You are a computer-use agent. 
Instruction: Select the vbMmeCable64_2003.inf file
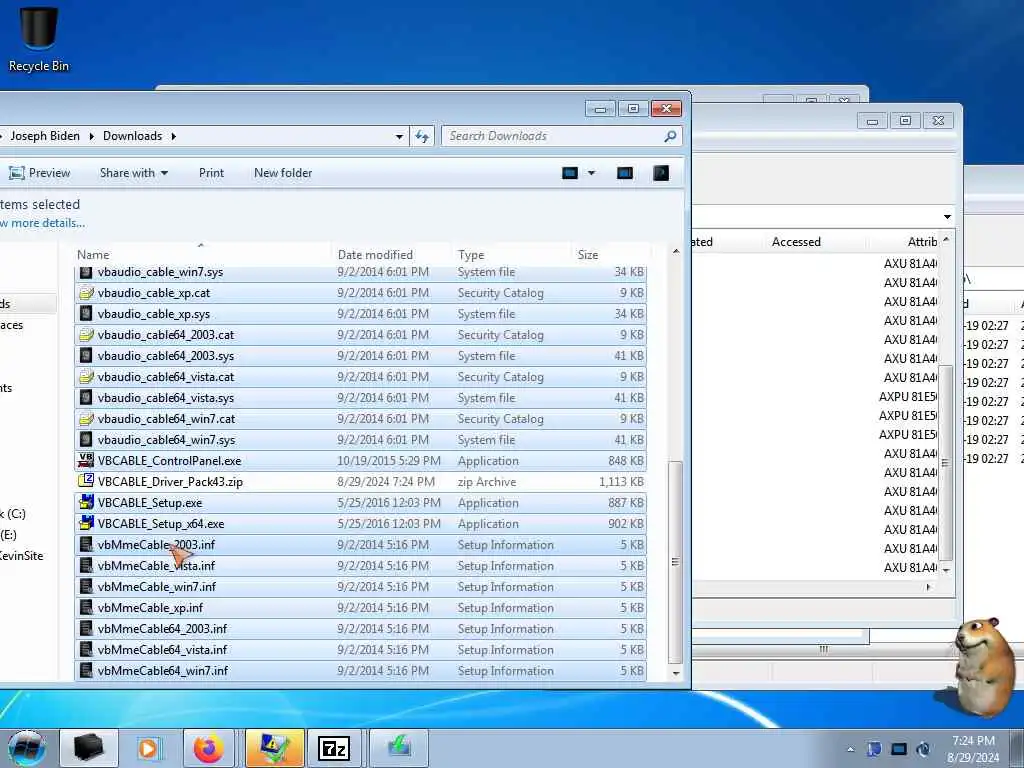click(x=361, y=628)
